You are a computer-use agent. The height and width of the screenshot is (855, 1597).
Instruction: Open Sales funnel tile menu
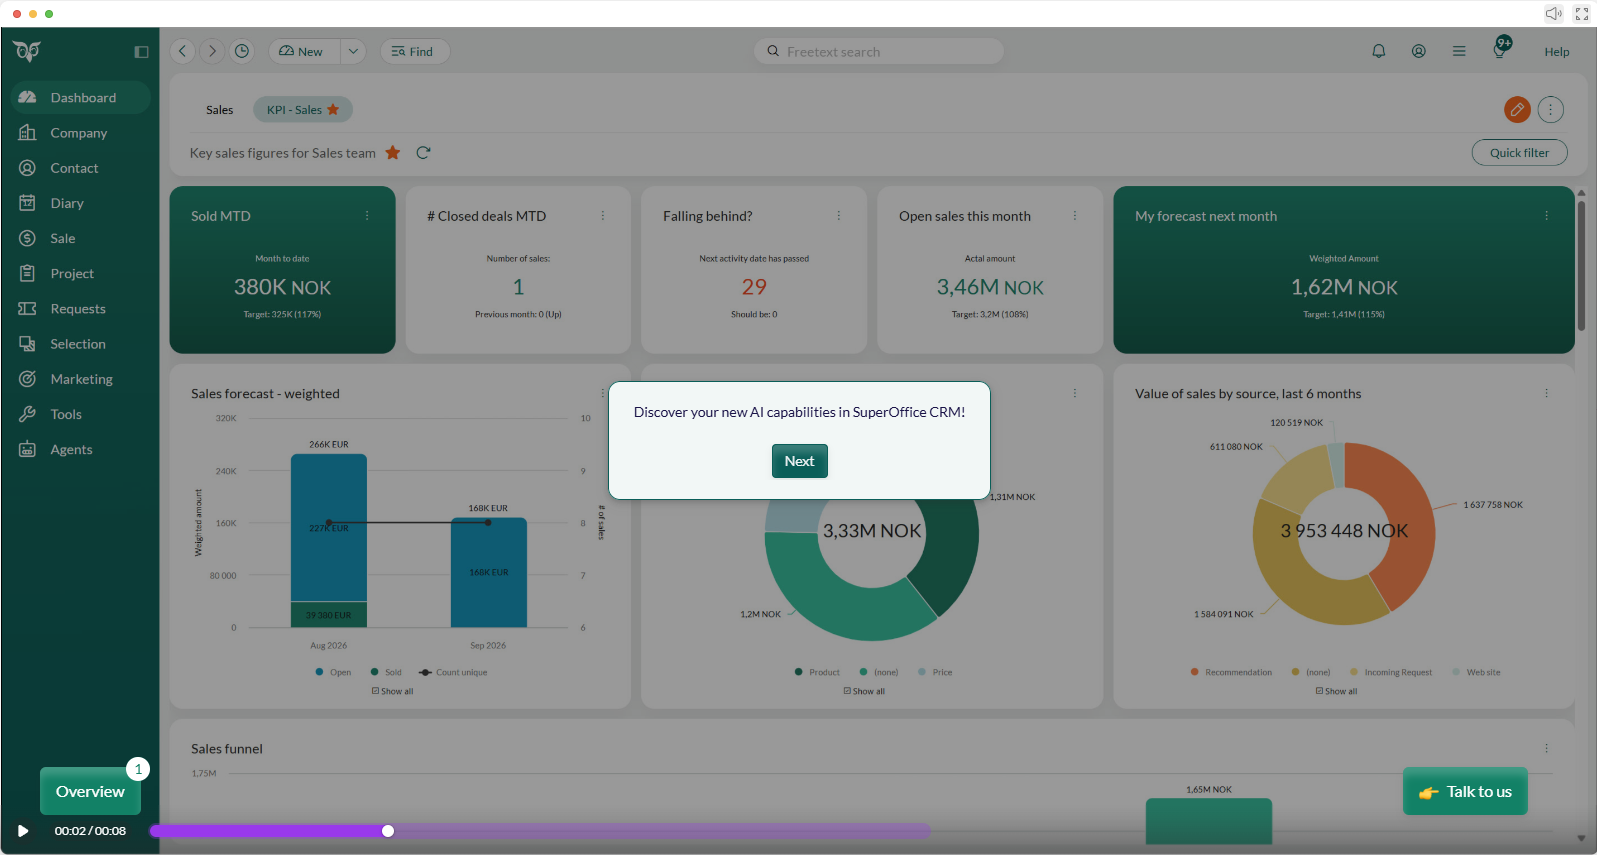(x=1546, y=749)
